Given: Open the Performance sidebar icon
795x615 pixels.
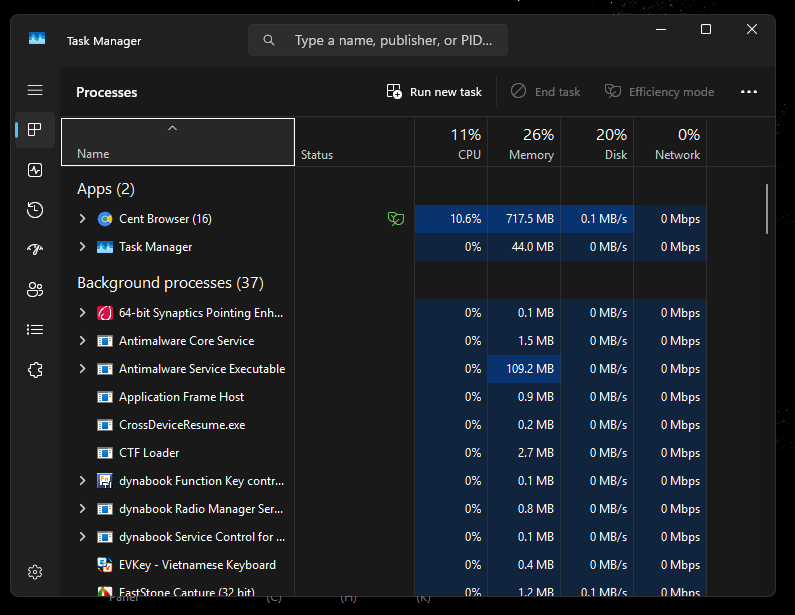Looking at the screenshot, I should 35,170.
